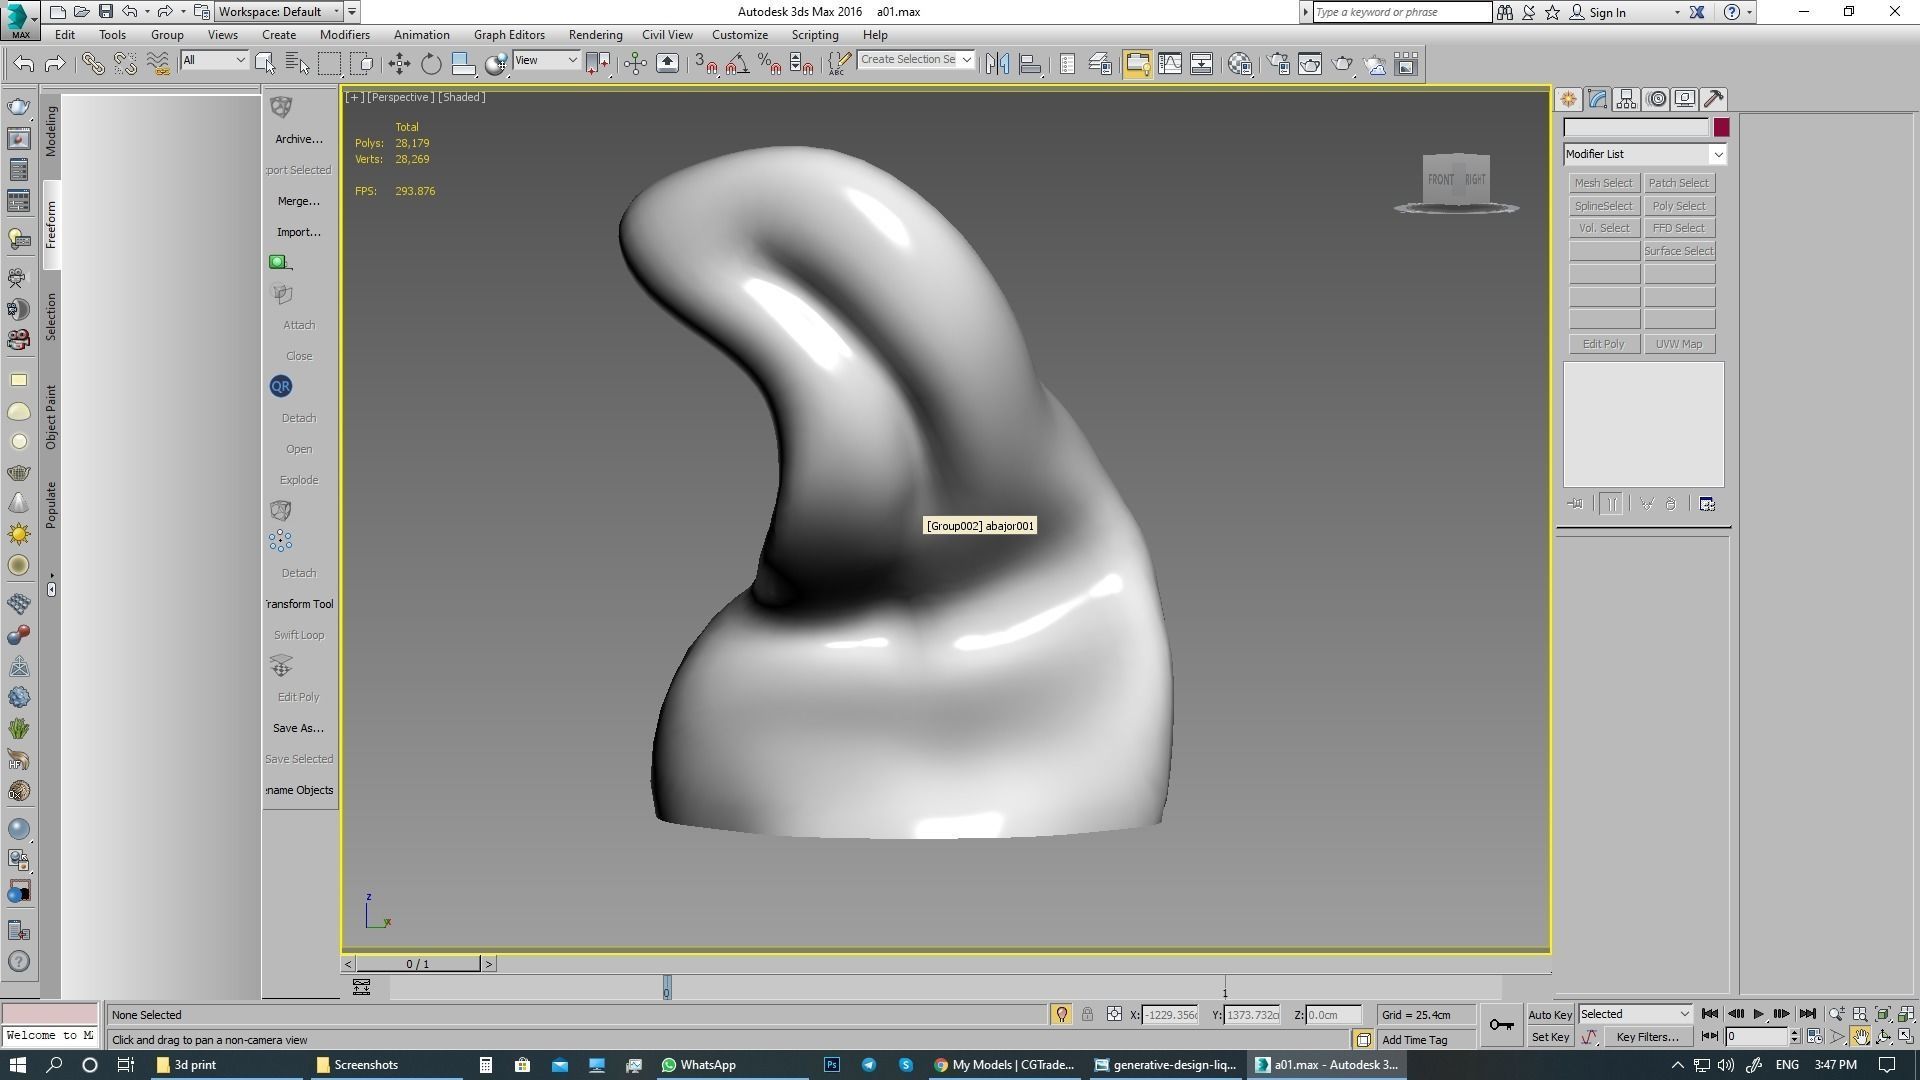Image resolution: width=1920 pixels, height=1080 pixels.
Task: Click the Merge... button
Action: click(299, 201)
